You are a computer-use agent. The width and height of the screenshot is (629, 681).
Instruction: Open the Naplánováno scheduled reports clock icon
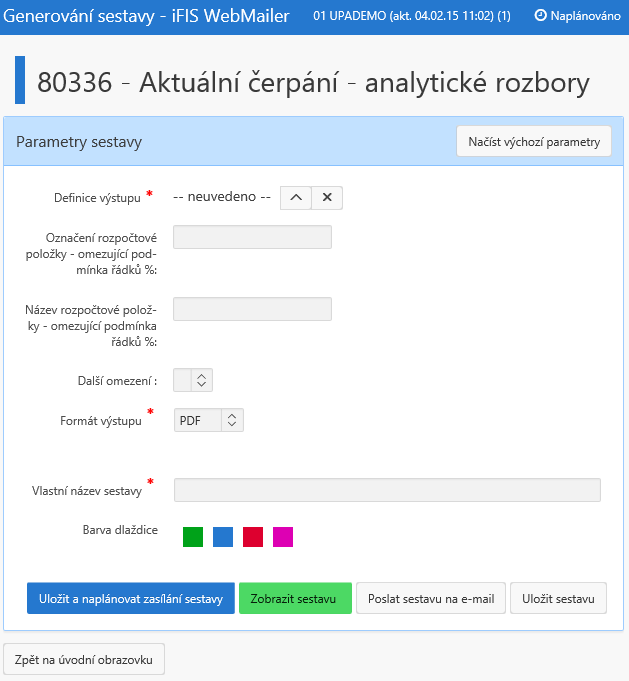point(540,16)
